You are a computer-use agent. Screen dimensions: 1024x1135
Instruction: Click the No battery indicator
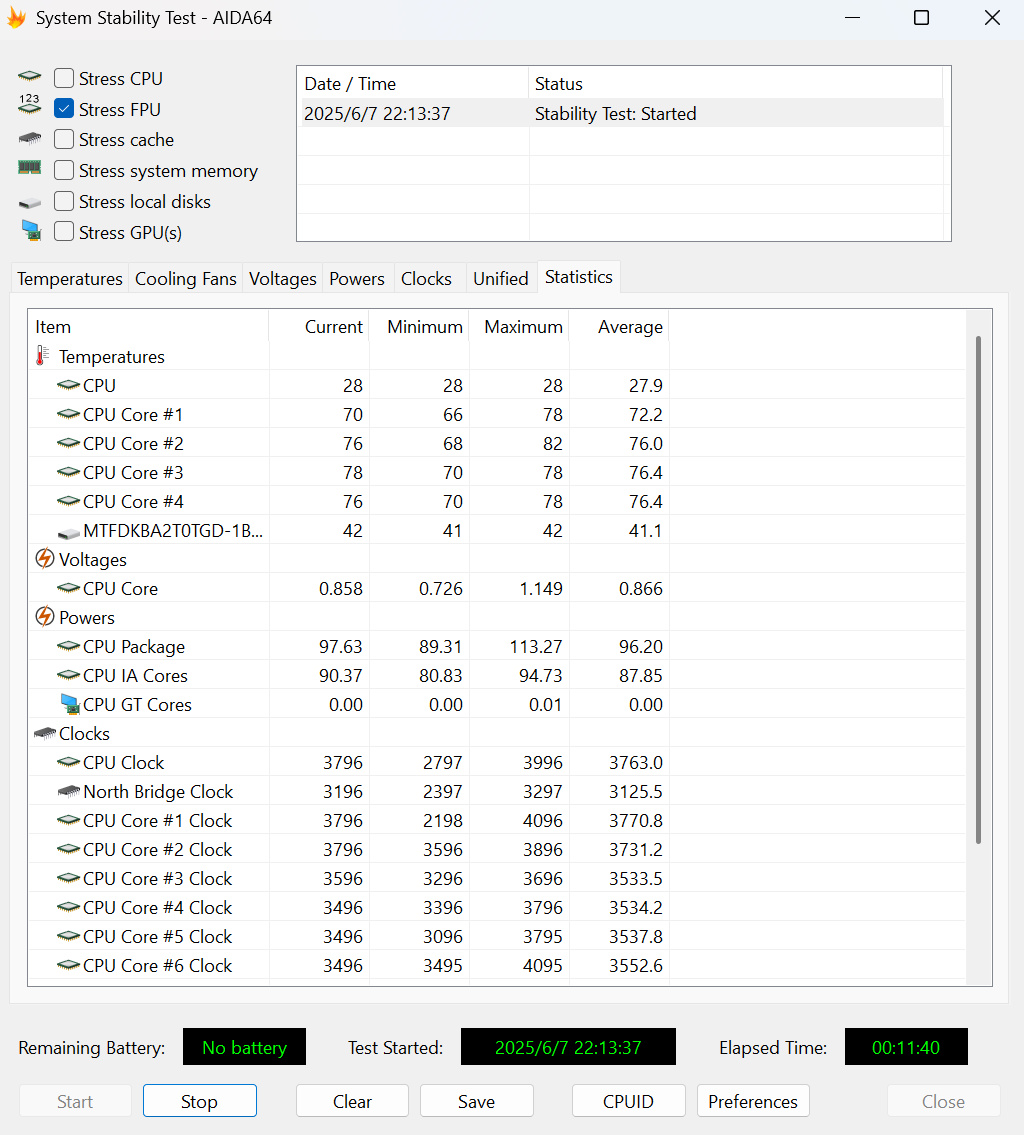pyautogui.click(x=244, y=1047)
